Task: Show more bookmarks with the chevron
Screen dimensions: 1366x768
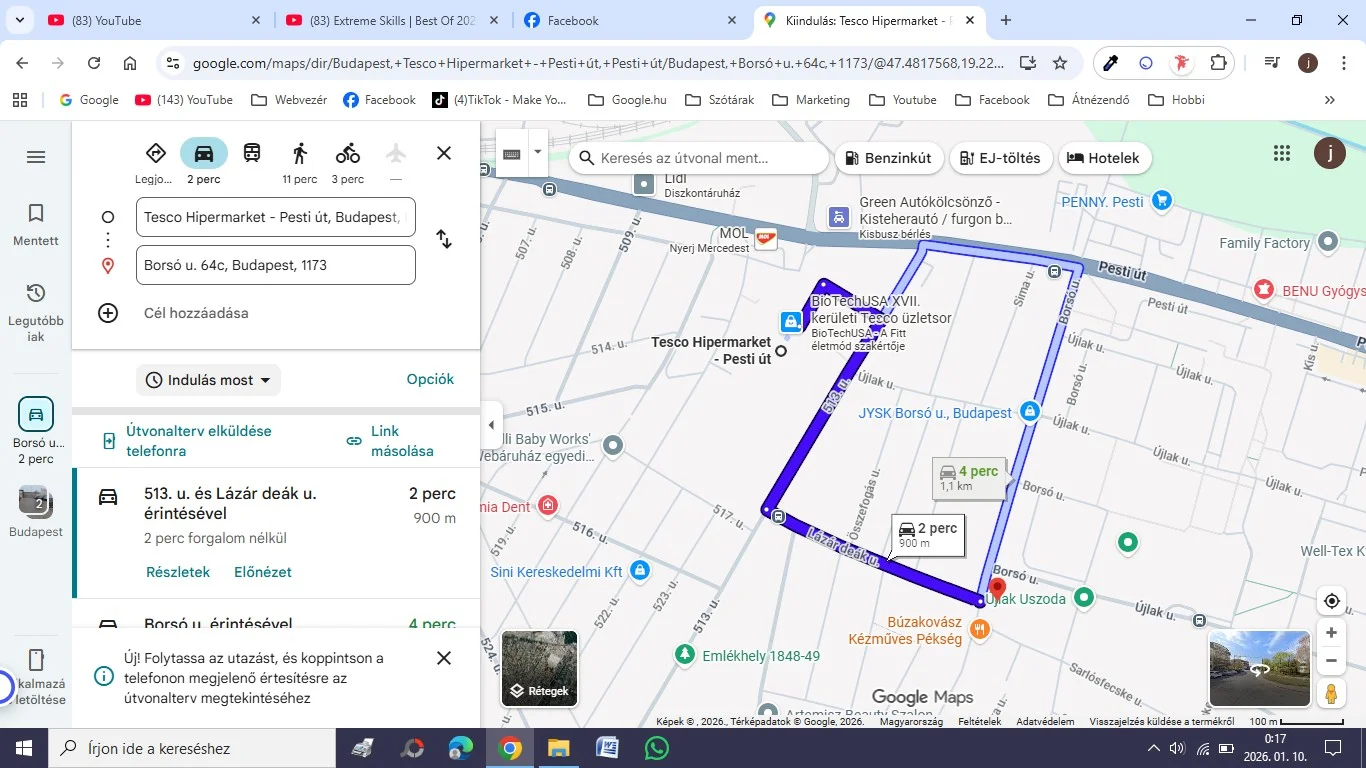Action: coord(1329,100)
